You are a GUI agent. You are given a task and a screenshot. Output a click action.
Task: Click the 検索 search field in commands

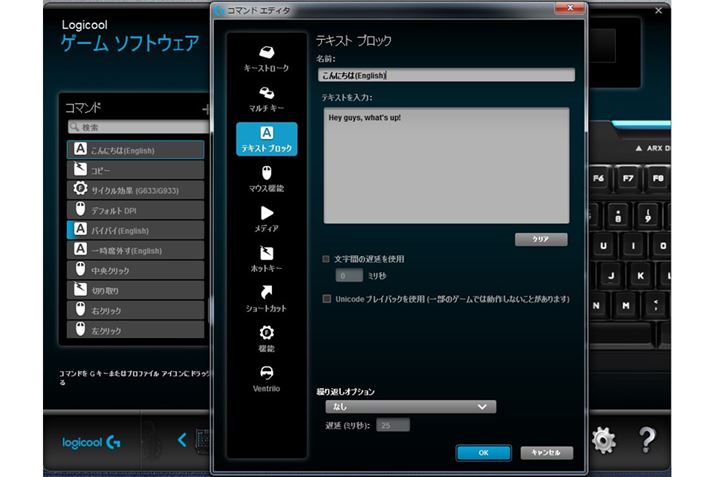pyautogui.click(x=138, y=127)
